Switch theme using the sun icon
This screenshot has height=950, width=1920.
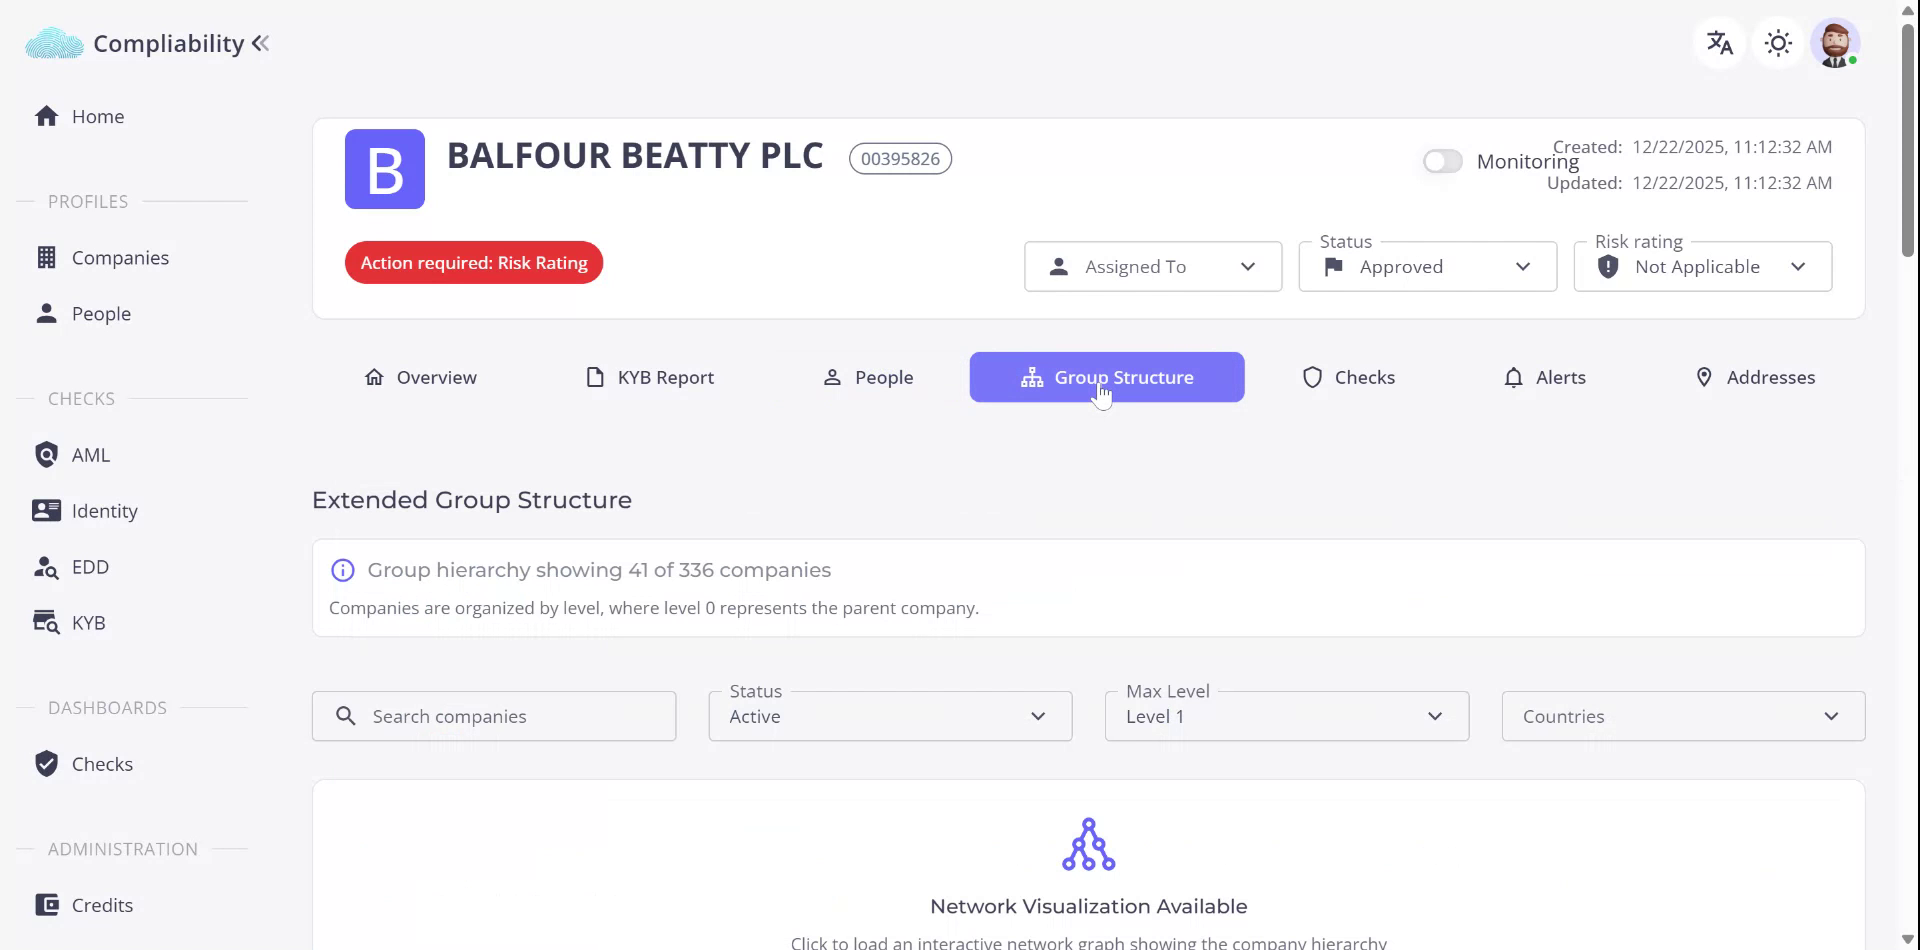tap(1777, 43)
